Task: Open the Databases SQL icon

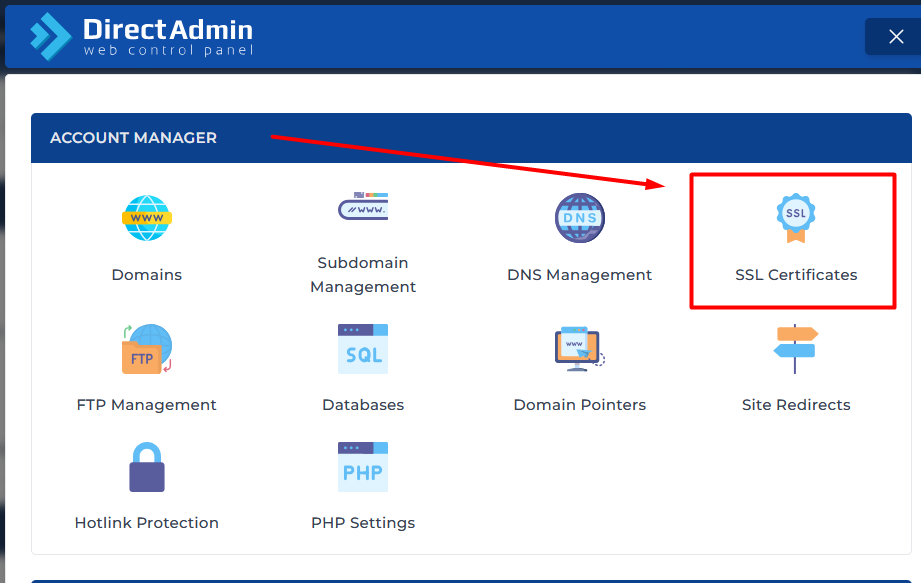Action: pos(363,349)
